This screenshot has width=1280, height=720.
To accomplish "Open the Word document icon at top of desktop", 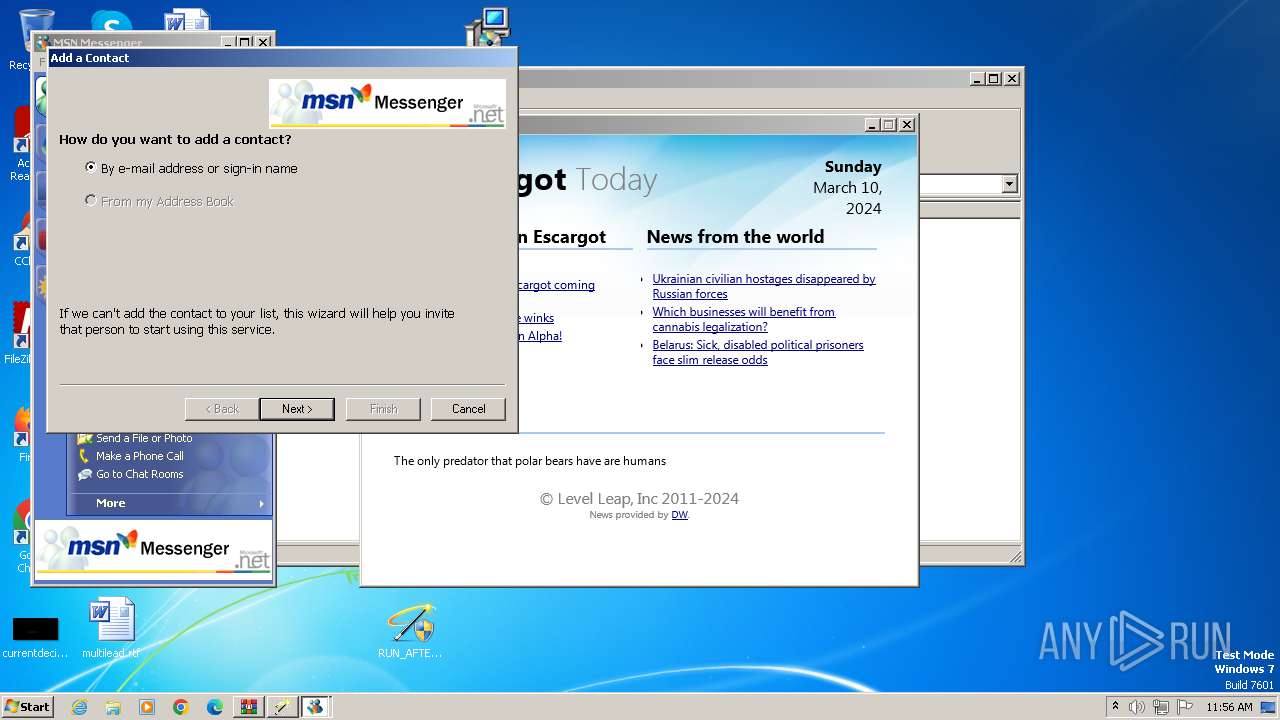I will click(187, 22).
